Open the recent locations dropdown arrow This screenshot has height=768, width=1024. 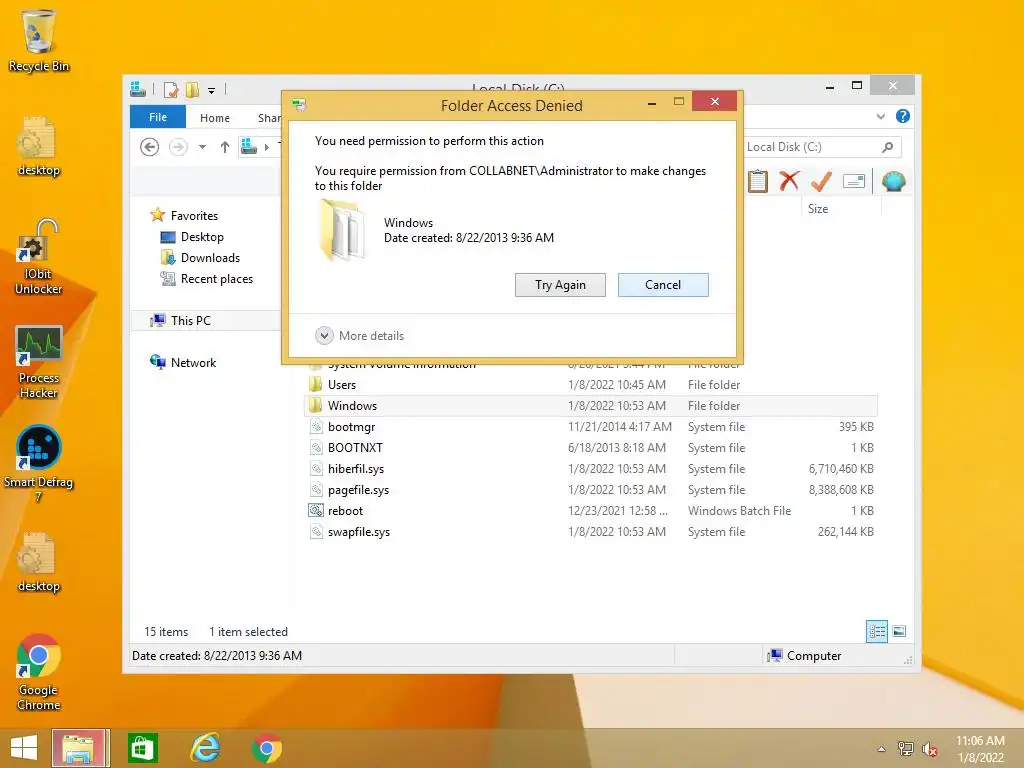click(x=202, y=147)
